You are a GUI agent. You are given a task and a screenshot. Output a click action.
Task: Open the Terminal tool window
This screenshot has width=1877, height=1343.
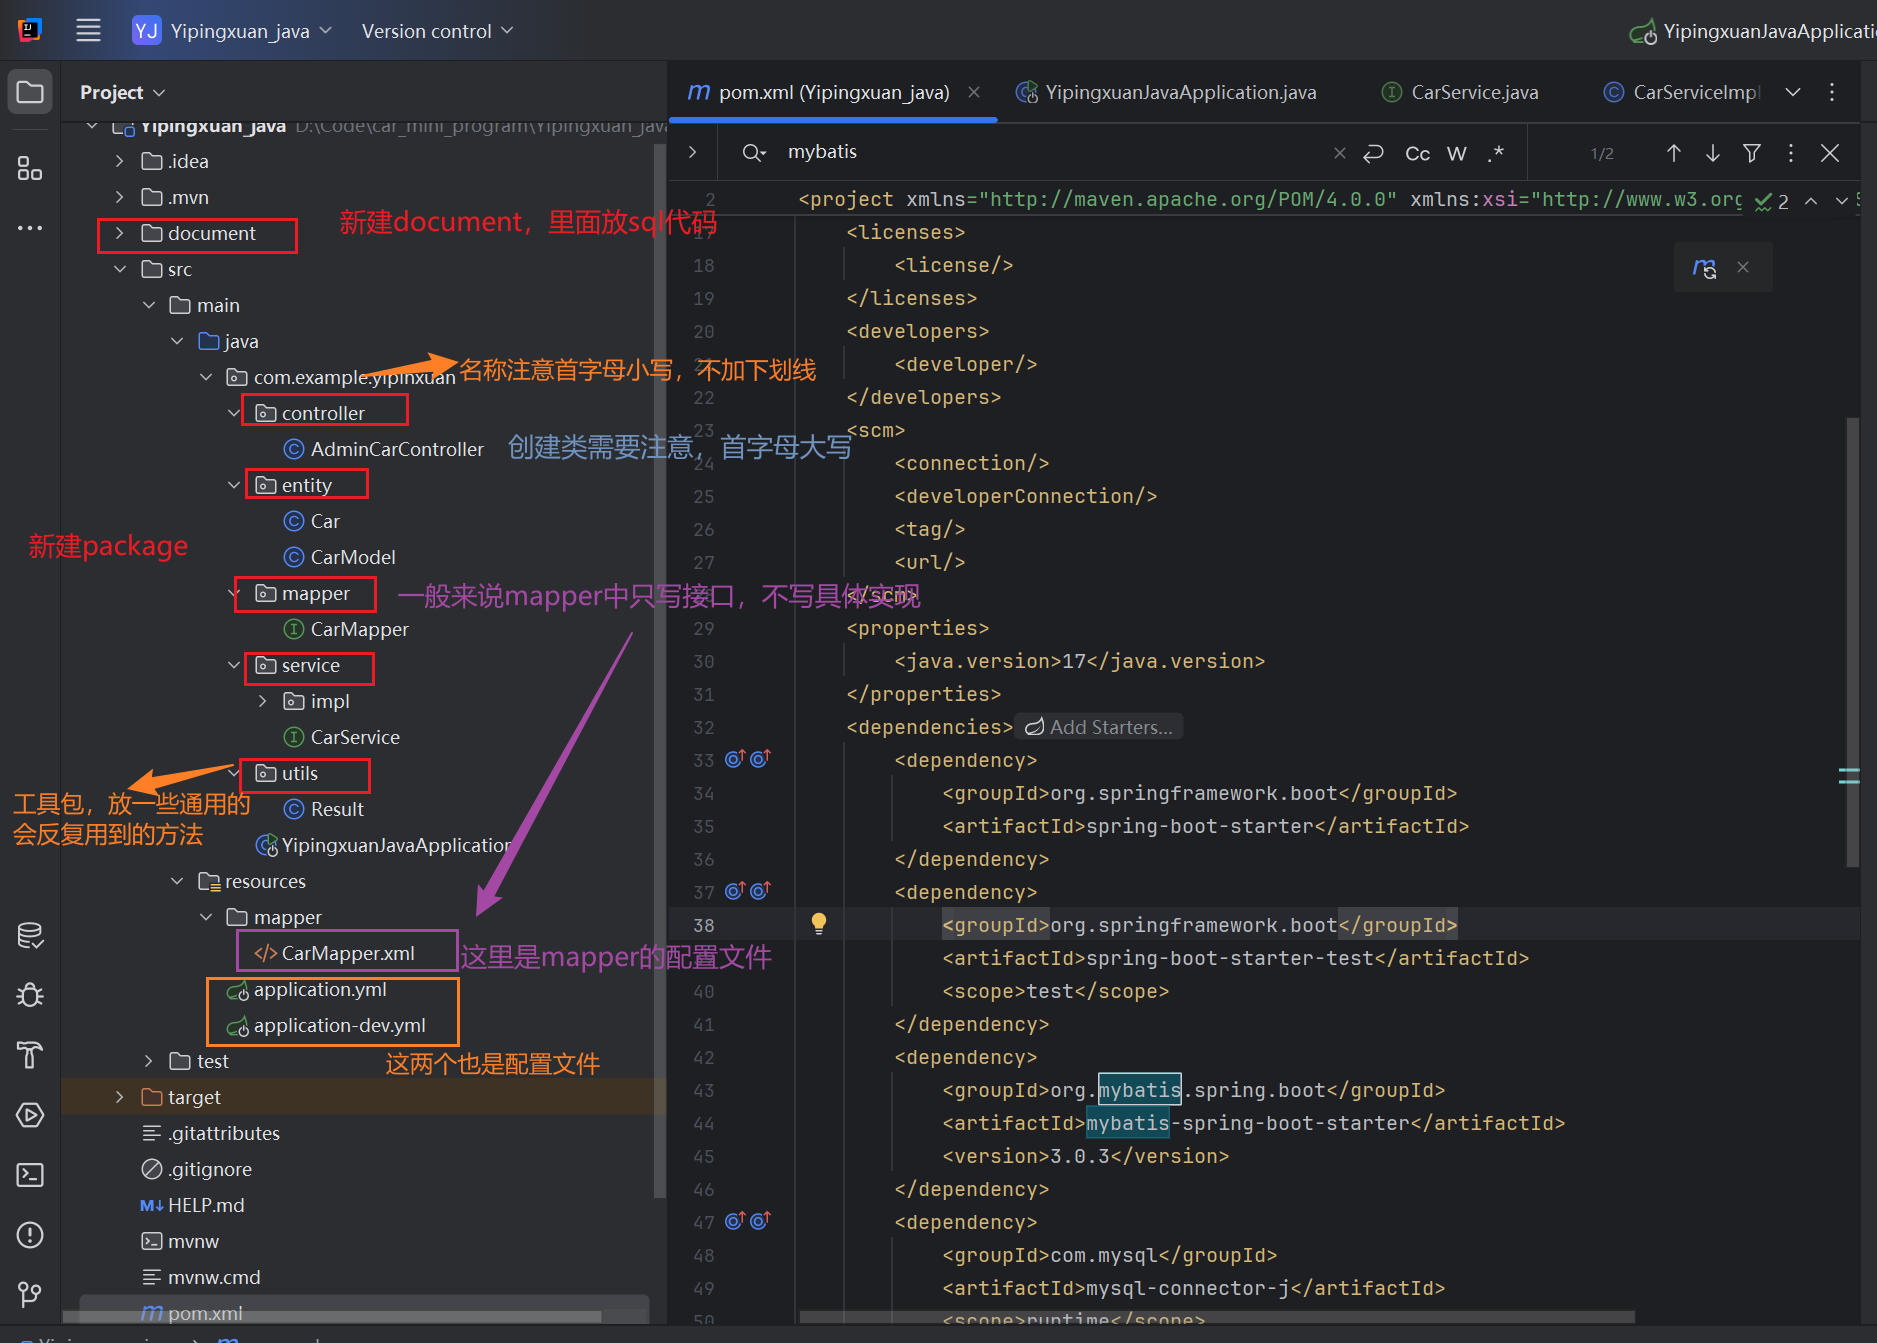point(30,1175)
